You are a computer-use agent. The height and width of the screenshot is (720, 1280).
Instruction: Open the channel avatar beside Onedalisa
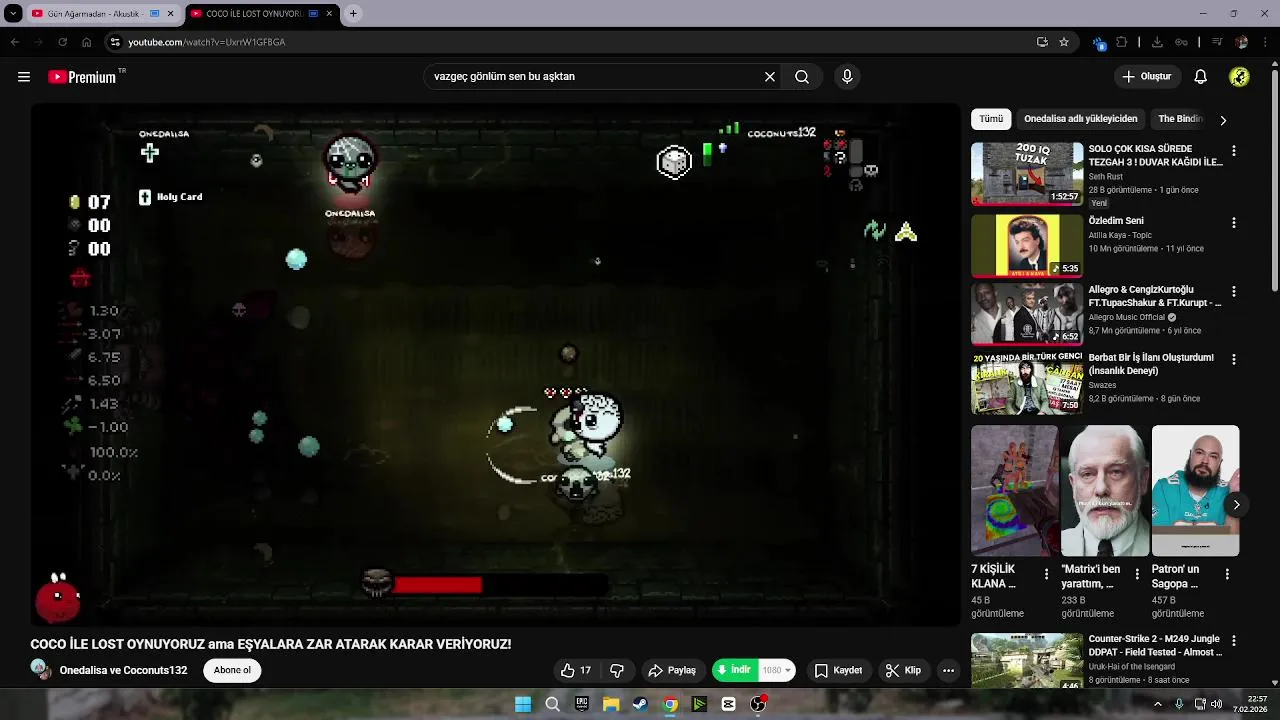[40, 670]
